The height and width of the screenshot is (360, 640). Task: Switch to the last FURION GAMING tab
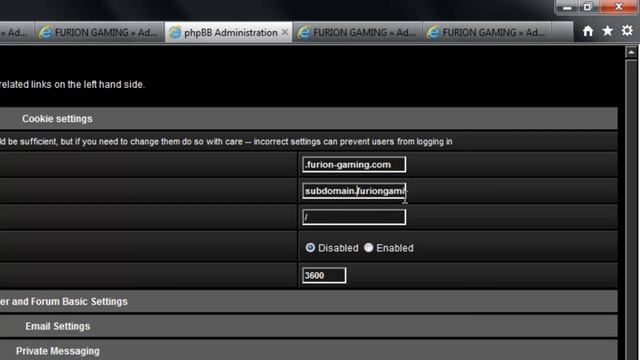pos(487,32)
